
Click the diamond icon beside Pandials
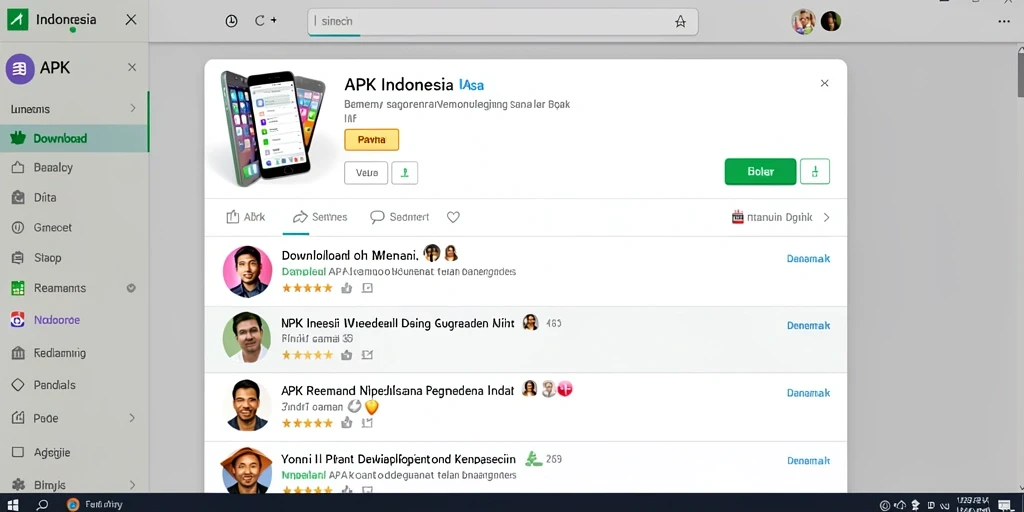click(18, 385)
